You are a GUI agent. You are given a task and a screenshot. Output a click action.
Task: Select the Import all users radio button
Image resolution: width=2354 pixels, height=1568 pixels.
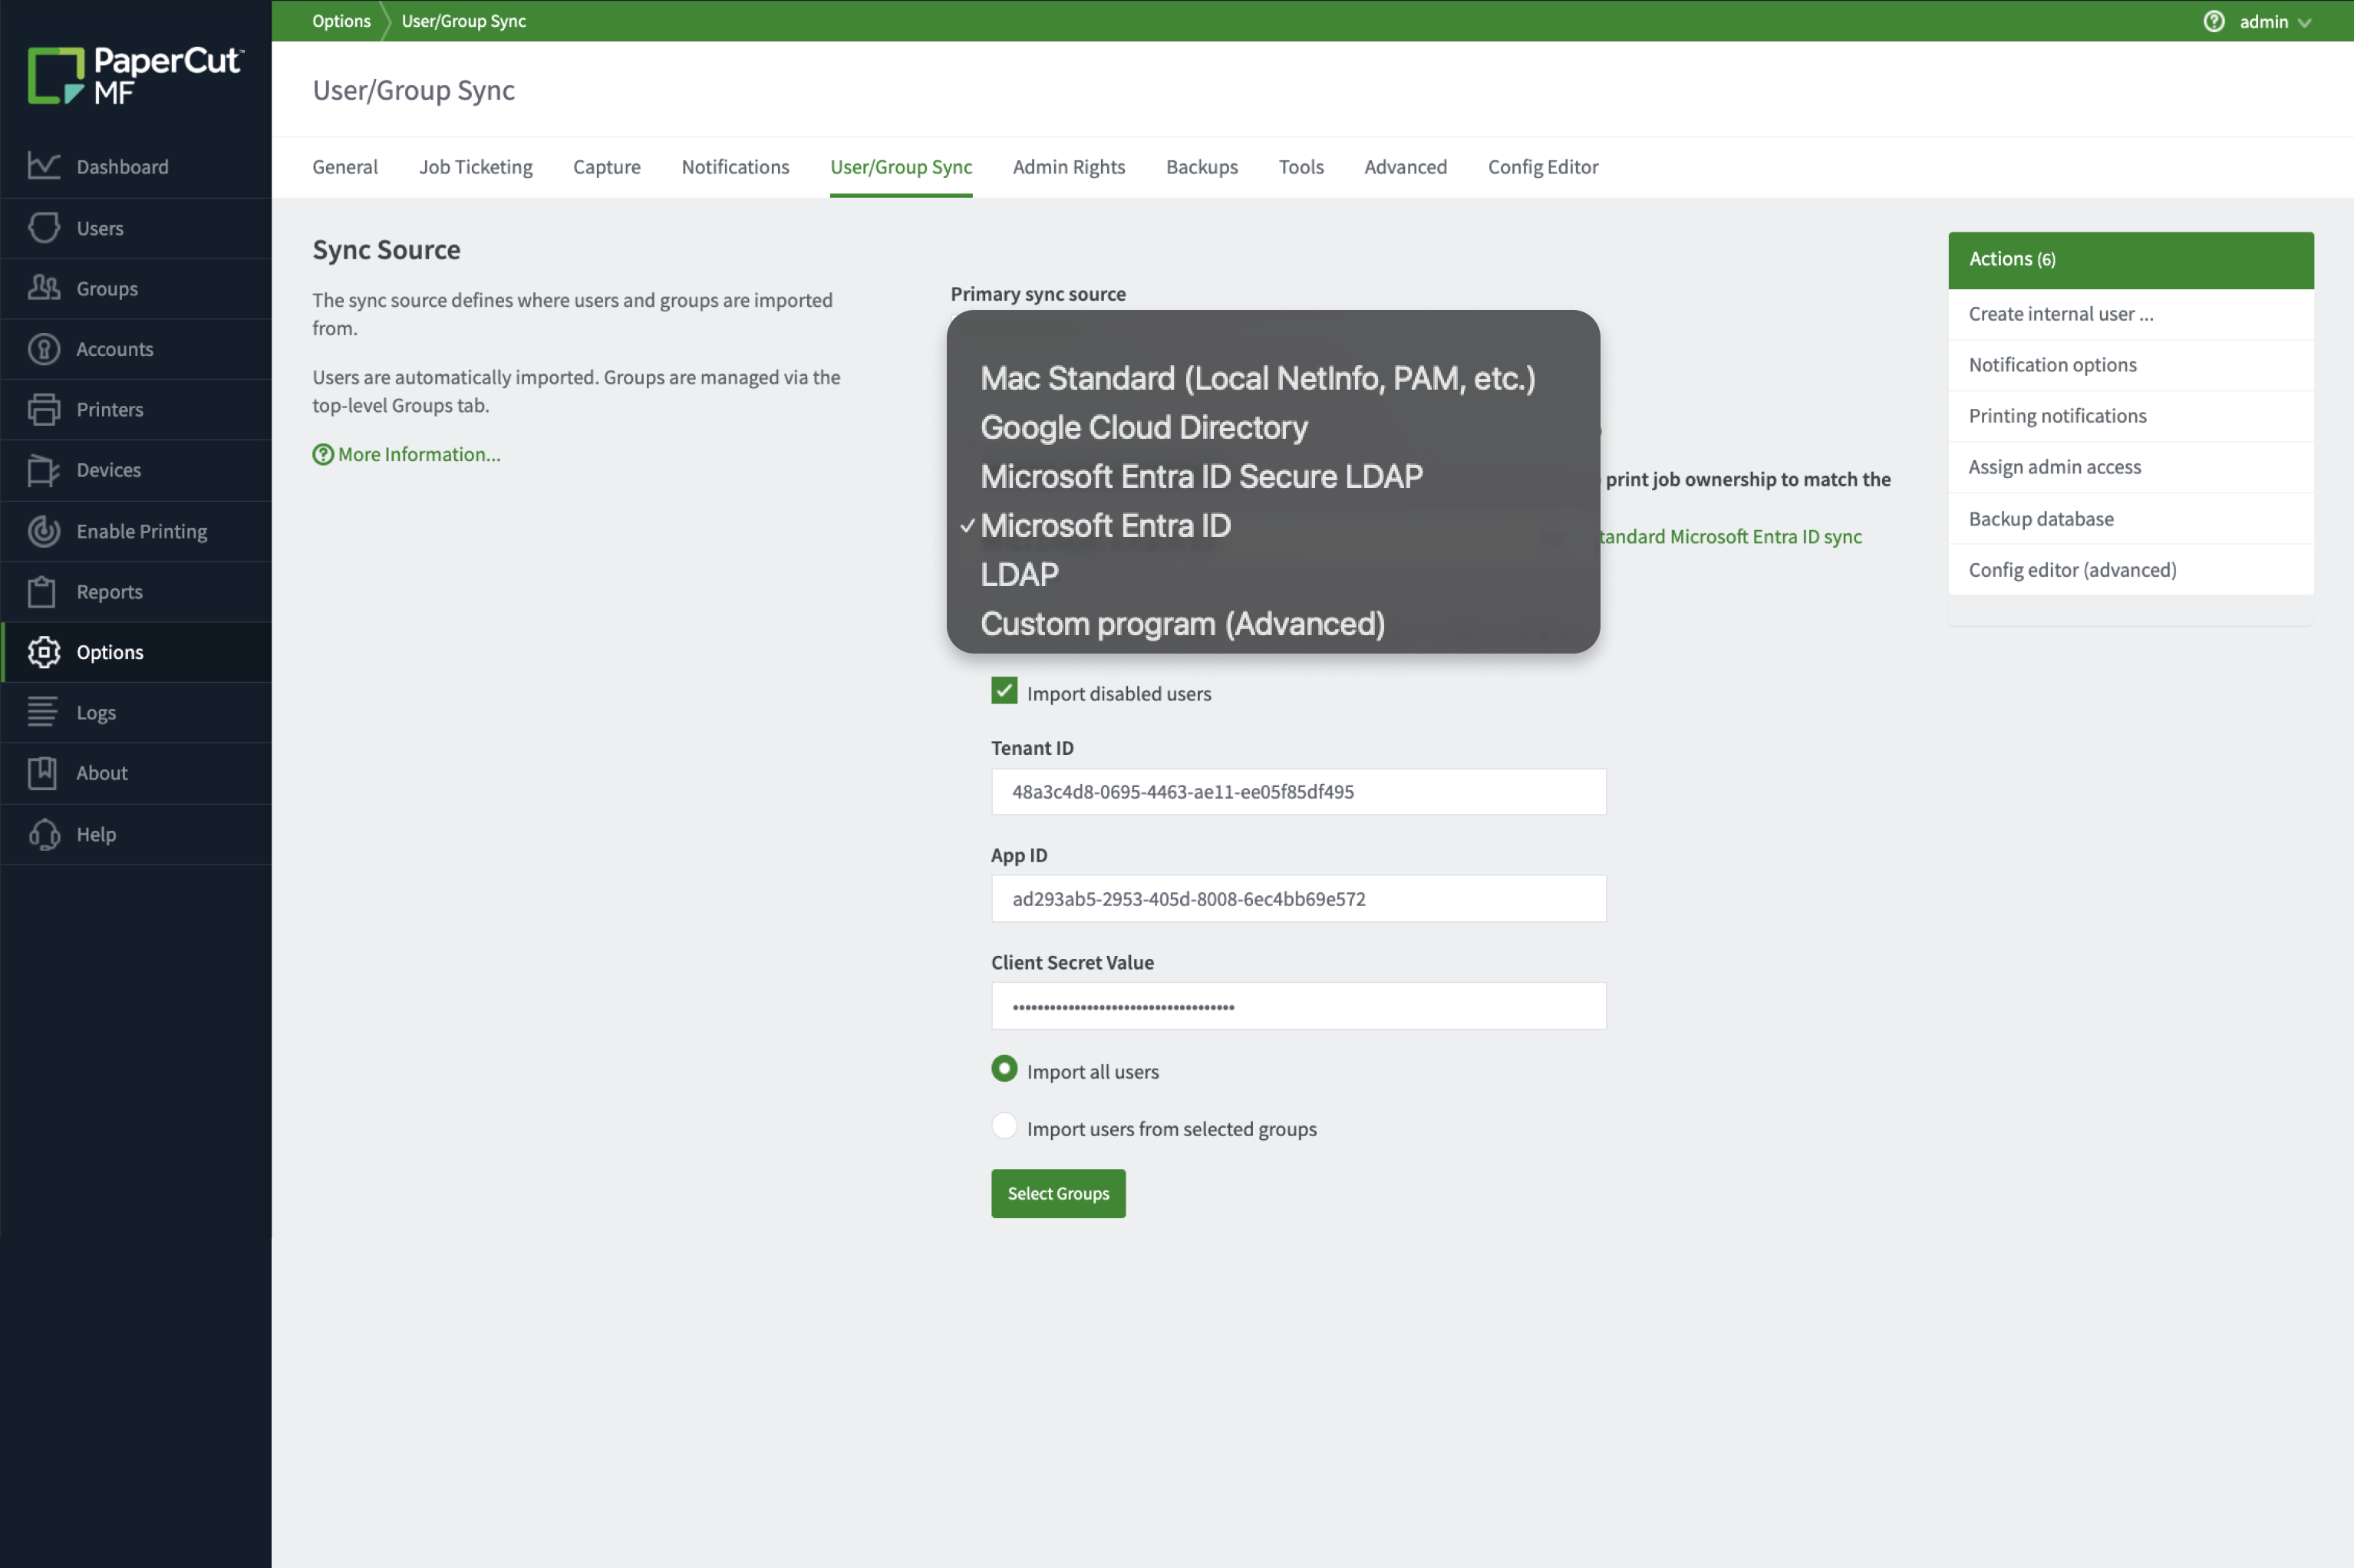pyautogui.click(x=1003, y=1068)
